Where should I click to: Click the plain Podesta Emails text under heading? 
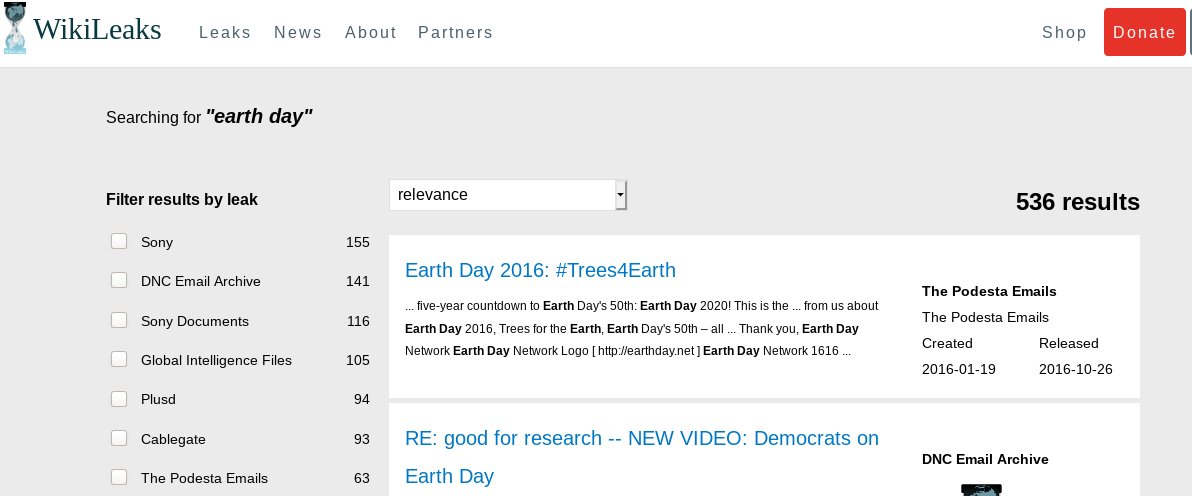tap(984, 317)
